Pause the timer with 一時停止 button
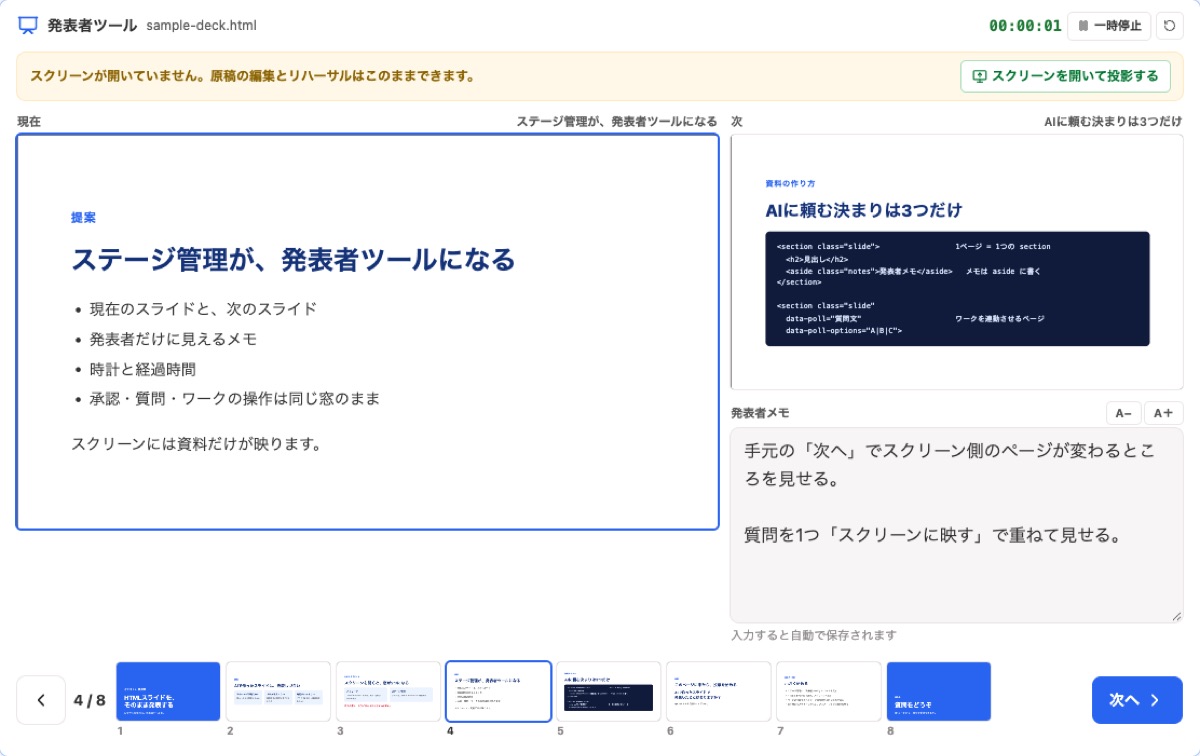Image resolution: width=1200 pixels, height=756 pixels. click(x=1109, y=26)
